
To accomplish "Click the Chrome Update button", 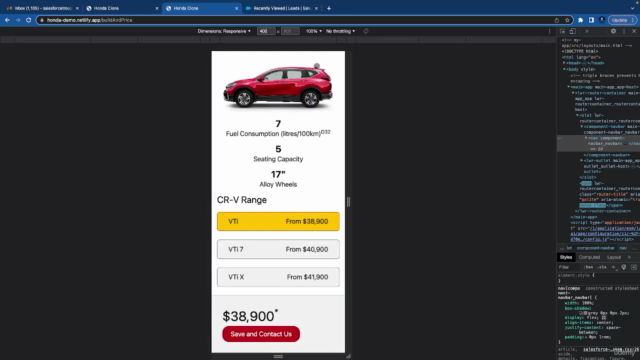I will [x=622, y=20].
